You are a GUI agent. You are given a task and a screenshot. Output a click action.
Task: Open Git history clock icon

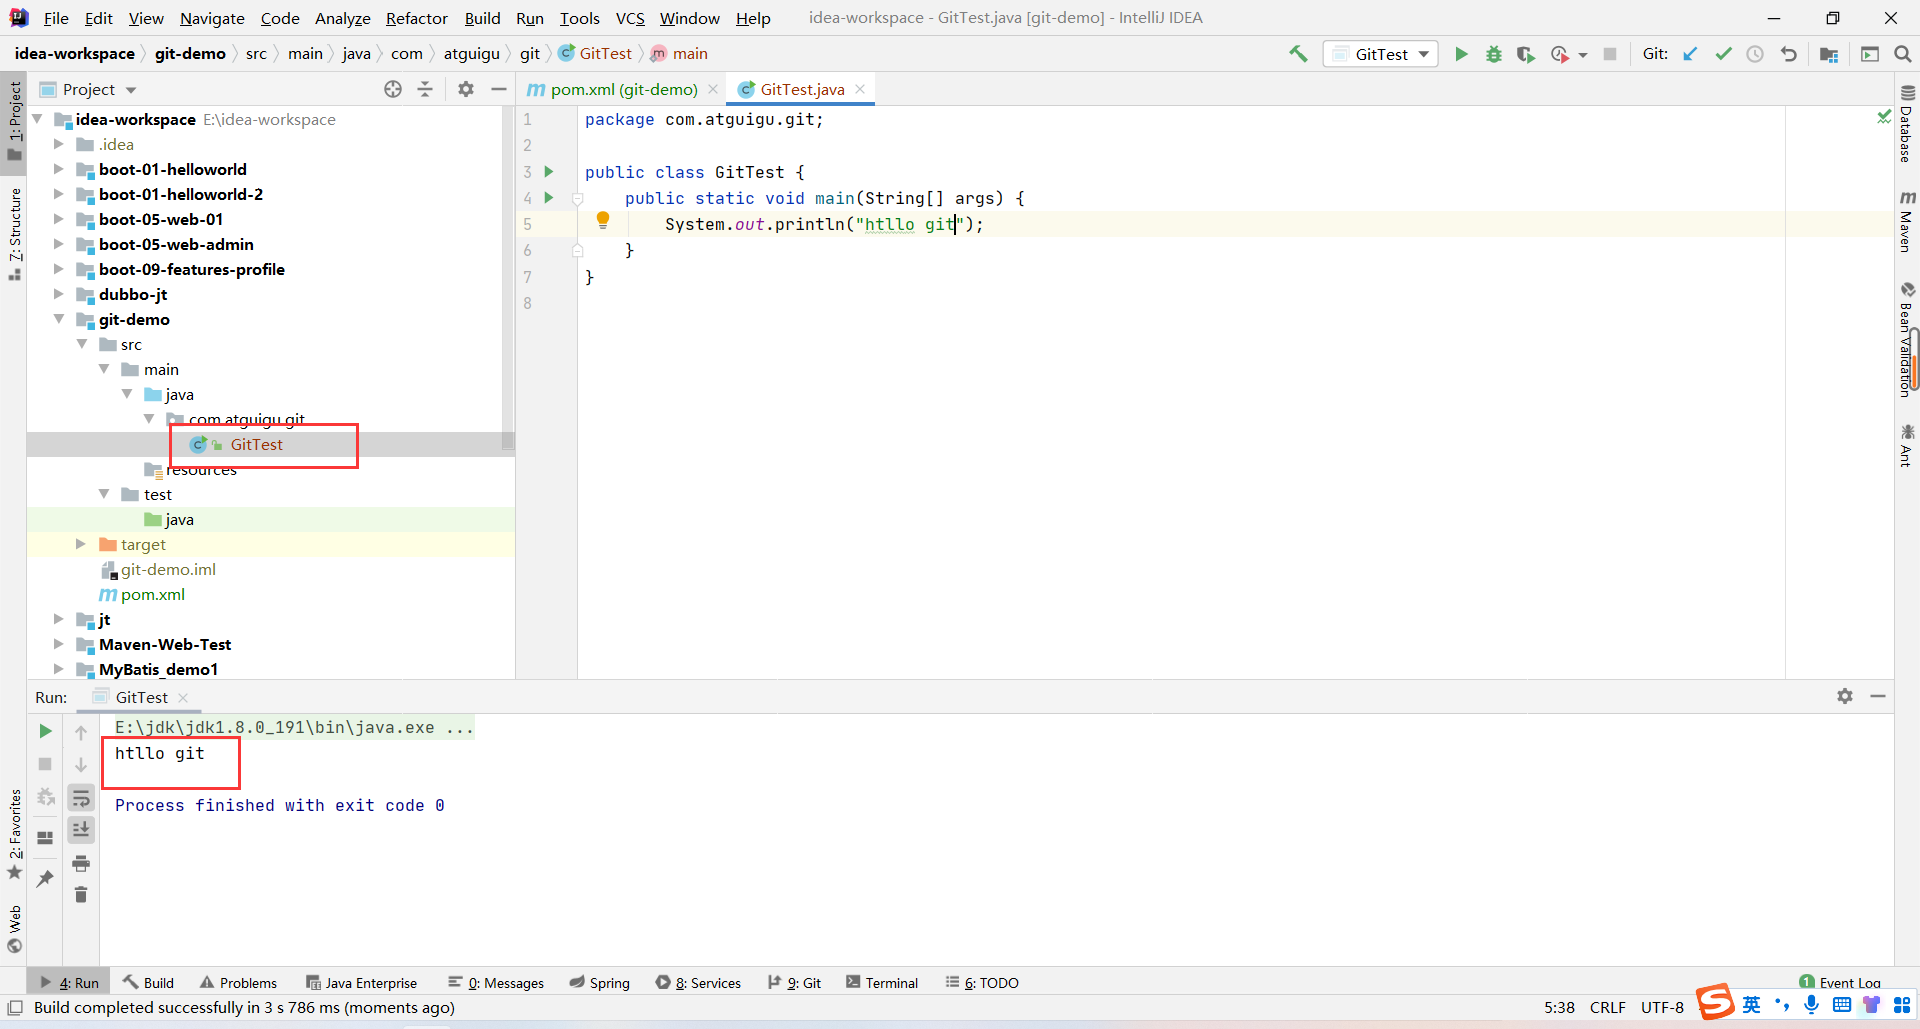1755,54
